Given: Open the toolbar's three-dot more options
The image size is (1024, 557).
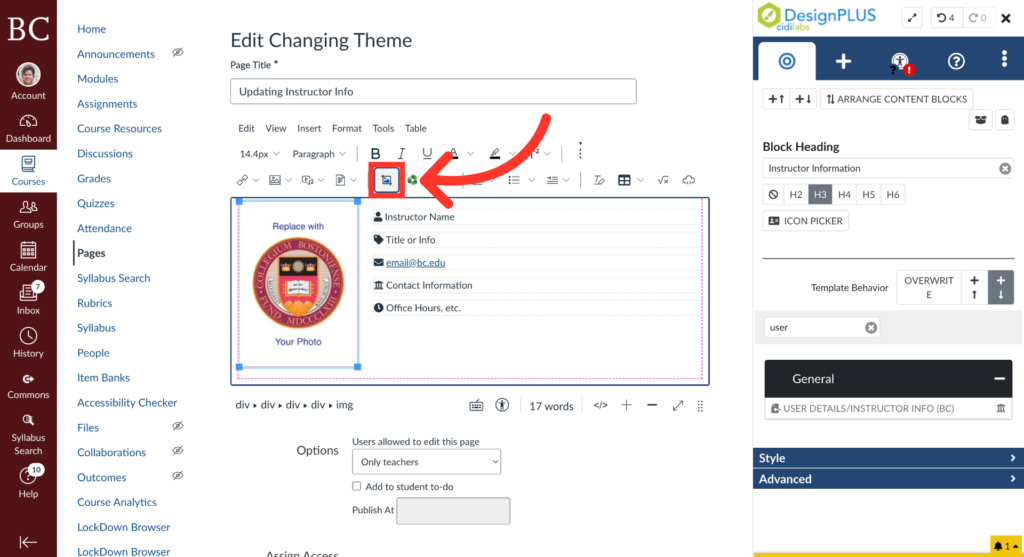Looking at the screenshot, I should point(580,152).
